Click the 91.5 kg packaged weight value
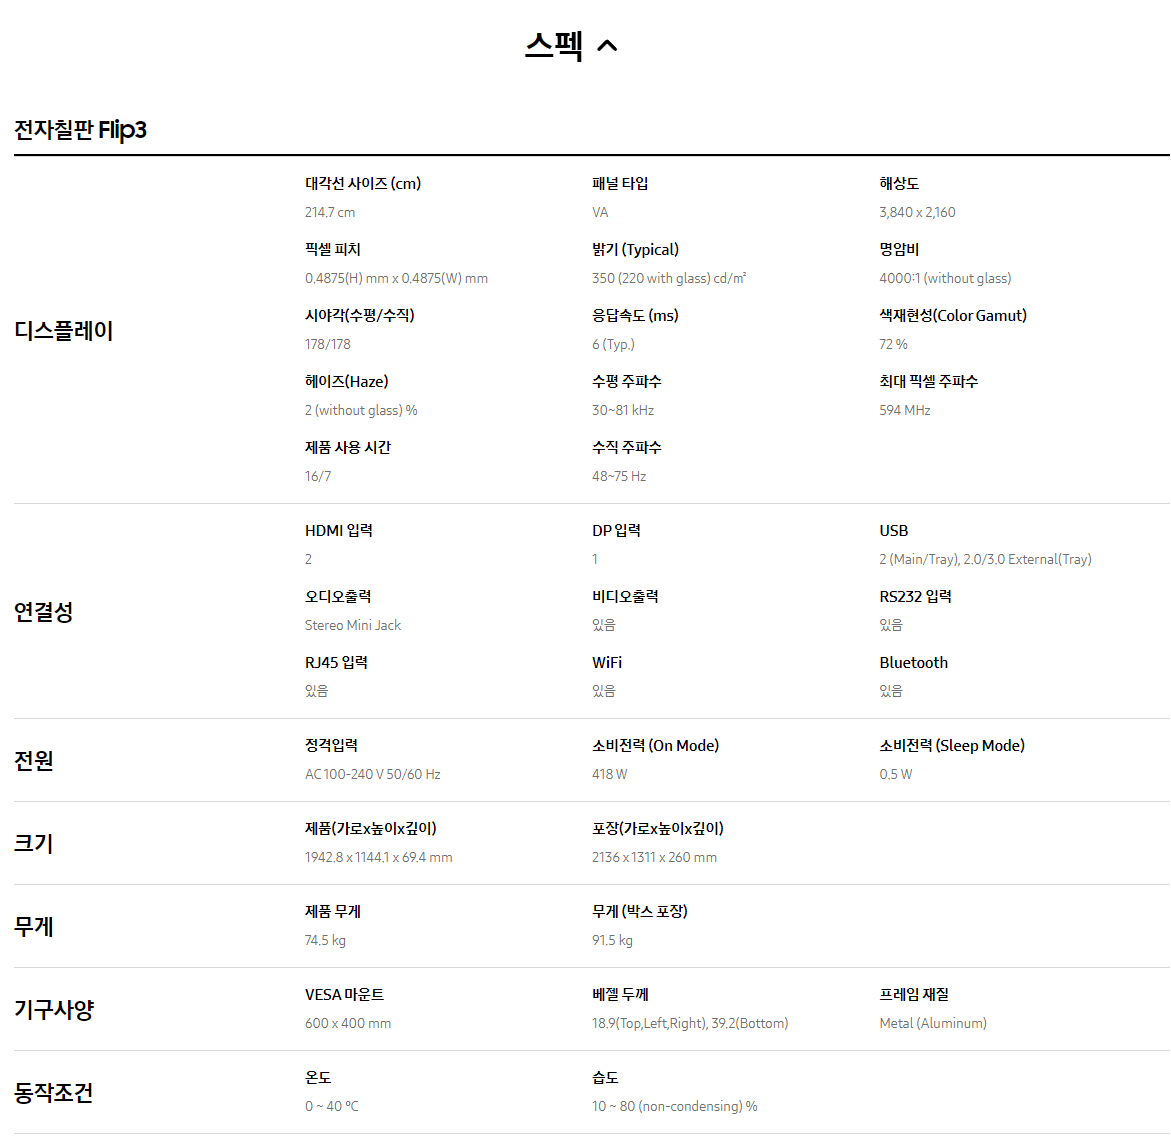The height and width of the screenshot is (1137, 1171). point(612,940)
